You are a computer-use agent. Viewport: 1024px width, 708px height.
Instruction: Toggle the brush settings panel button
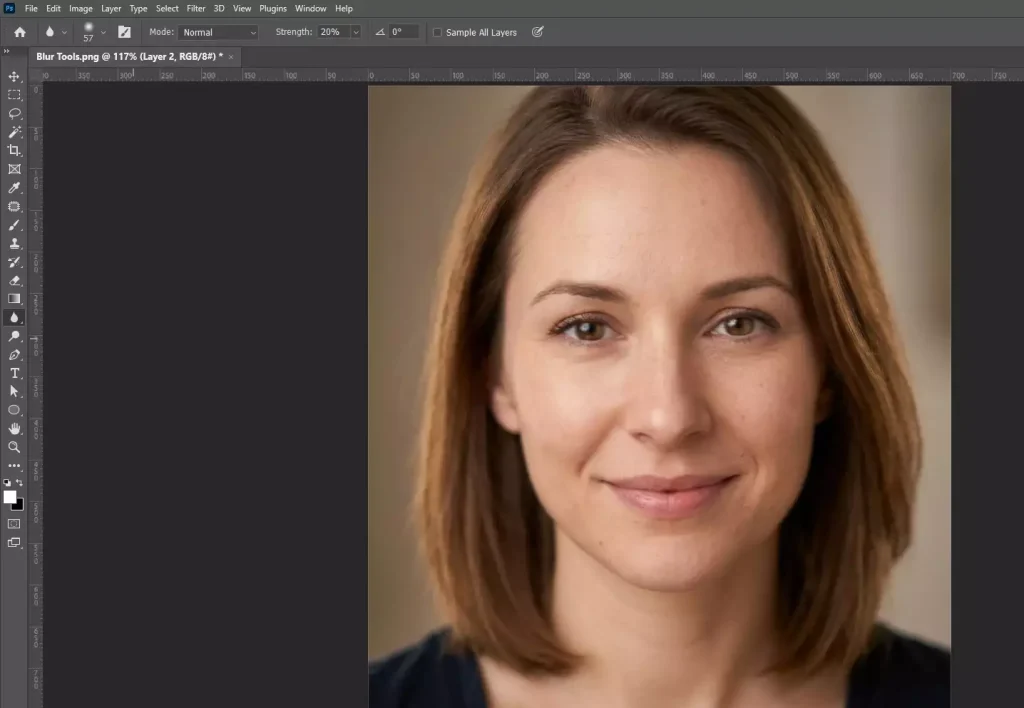[x=124, y=32]
